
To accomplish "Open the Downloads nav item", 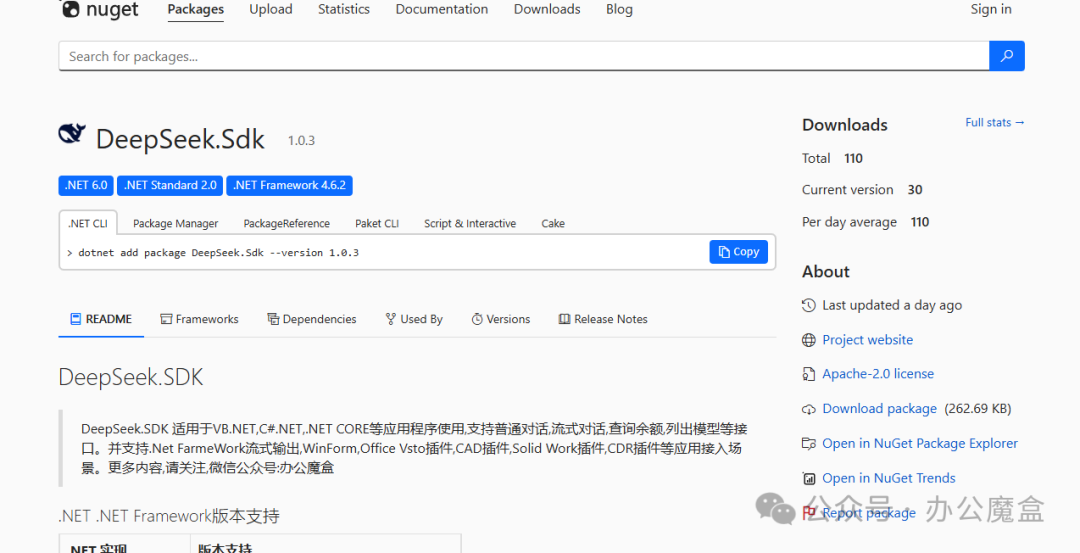I will 547,9.
